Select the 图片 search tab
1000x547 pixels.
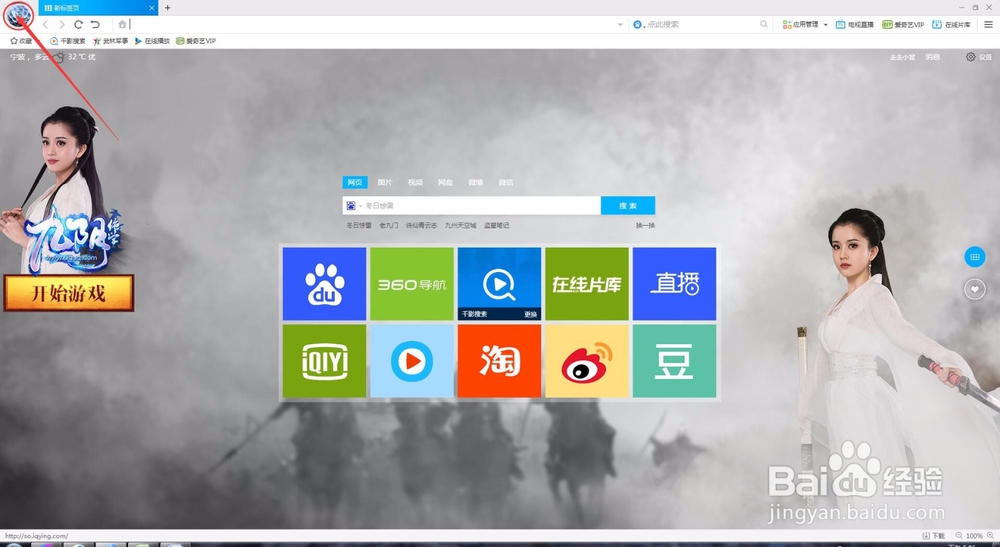[x=385, y=182]
